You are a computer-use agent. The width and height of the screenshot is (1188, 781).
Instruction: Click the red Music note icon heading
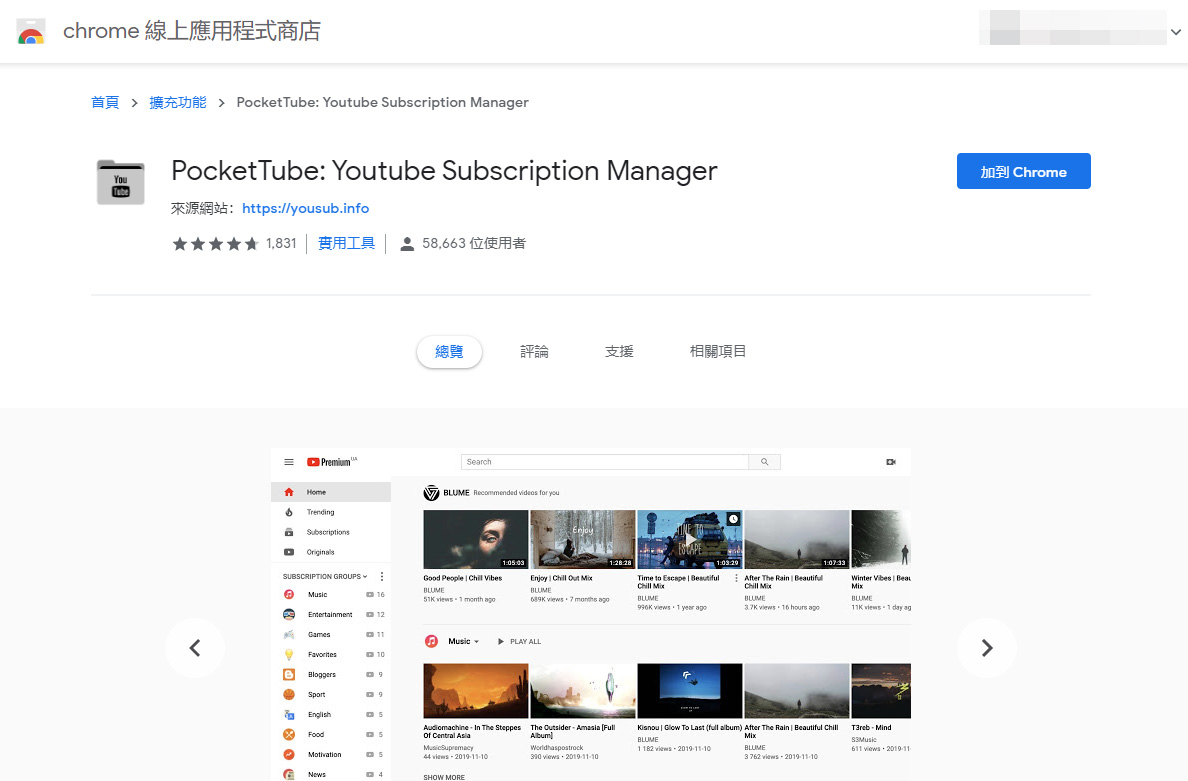tap(431, 642)
